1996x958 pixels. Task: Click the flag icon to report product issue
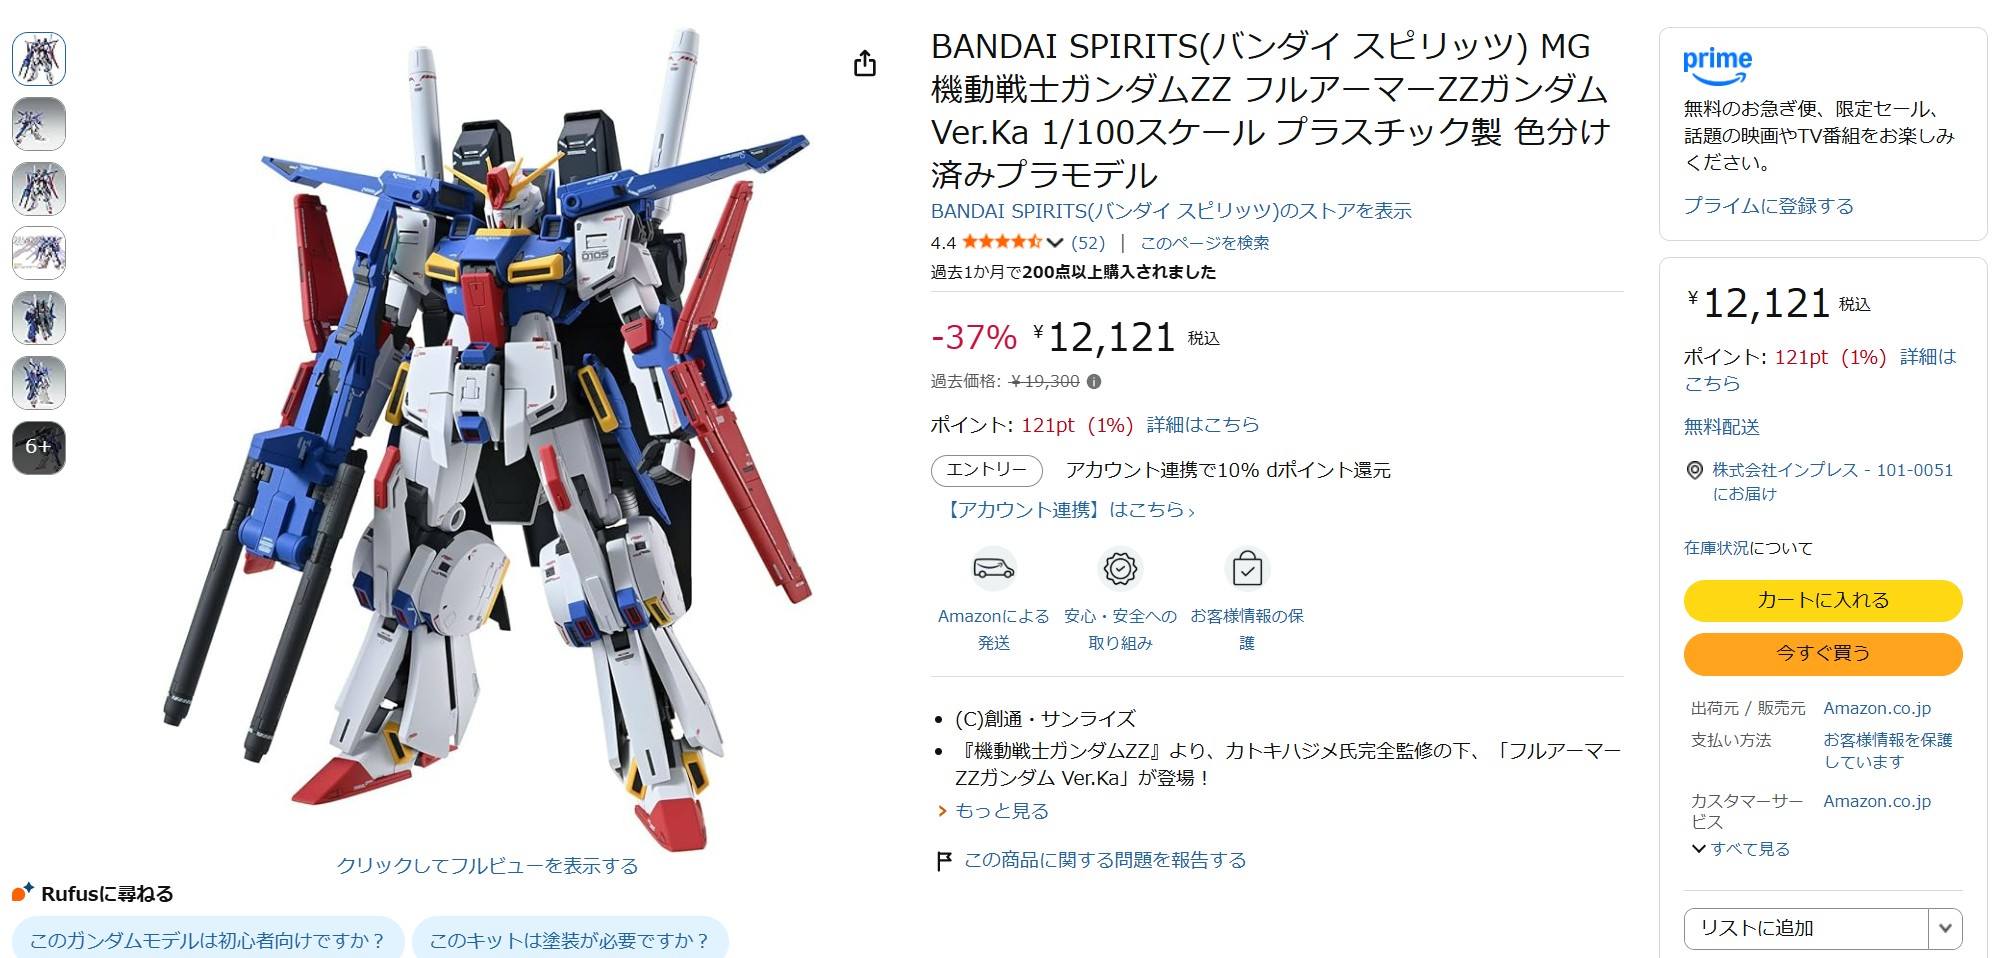[943, 861]
